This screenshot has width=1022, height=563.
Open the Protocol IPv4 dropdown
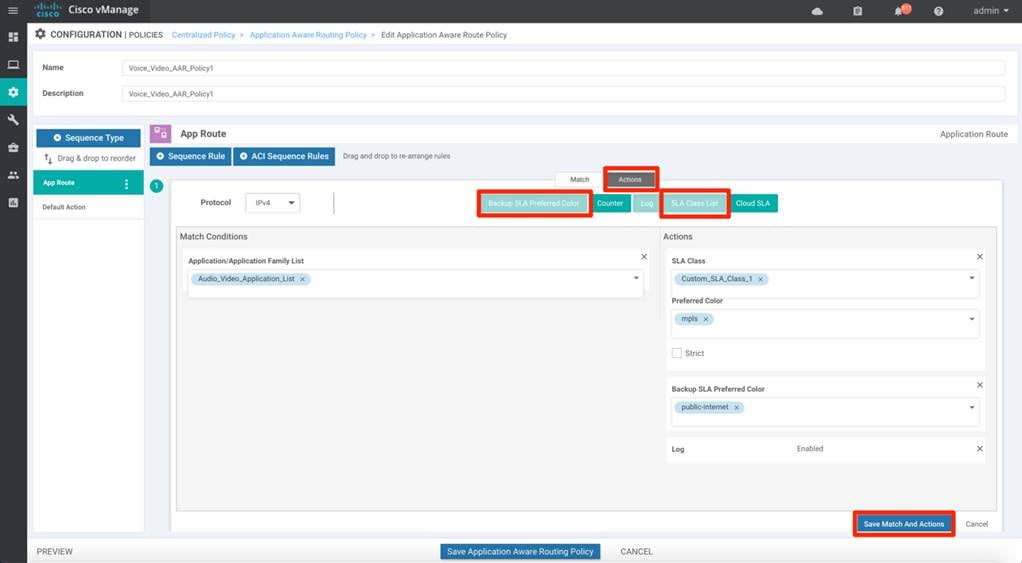(272, 203)
